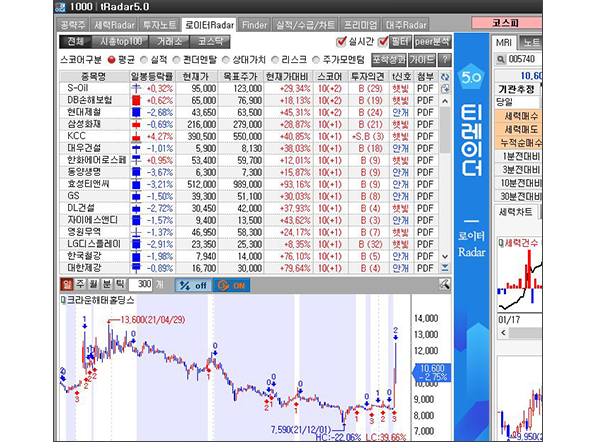Select the 리스크 radio button
This screenshot has width=598, height=442.
click(x=275, y=60)
